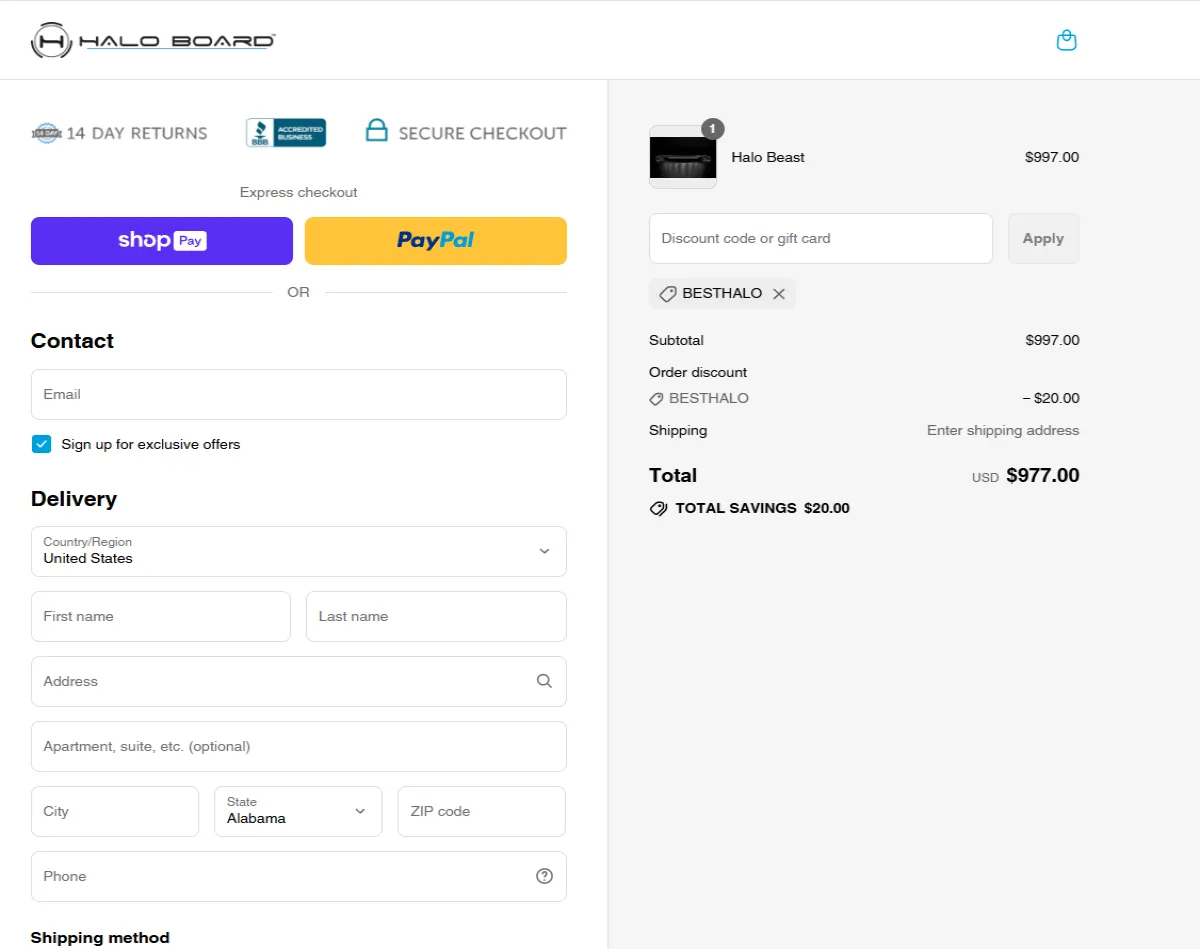
Task: Click the item quantity badge on Halo Beast
Action: click(x=712, y=129)
